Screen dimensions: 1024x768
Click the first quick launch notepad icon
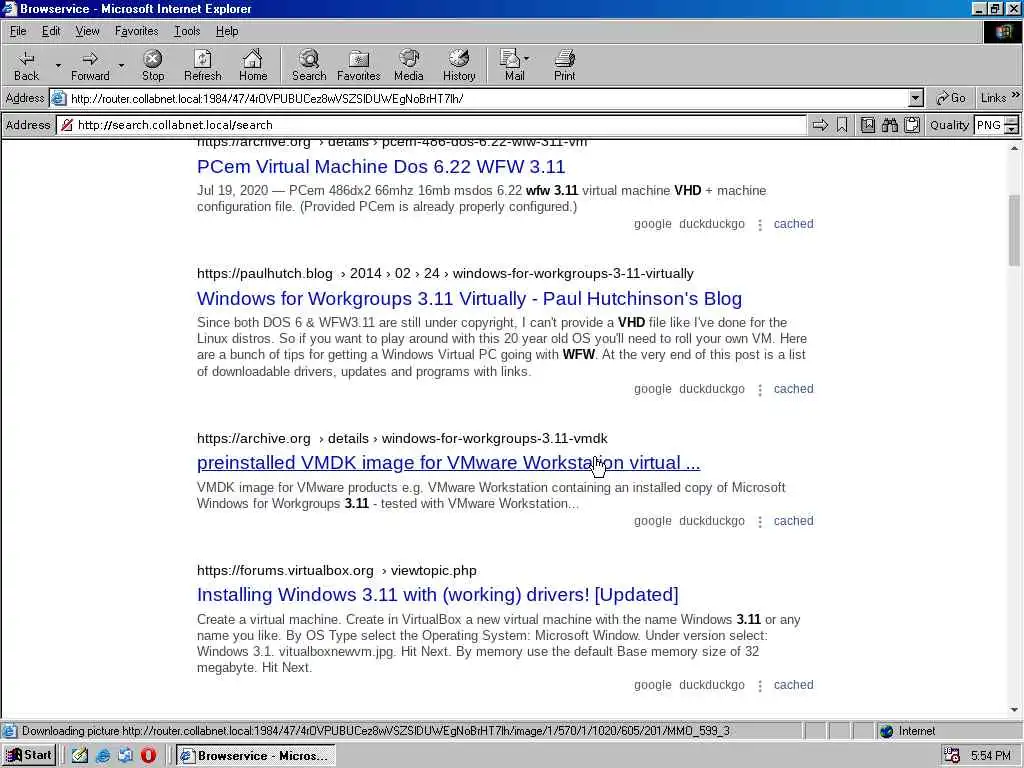pyautogui.click(x=80, y=756)
